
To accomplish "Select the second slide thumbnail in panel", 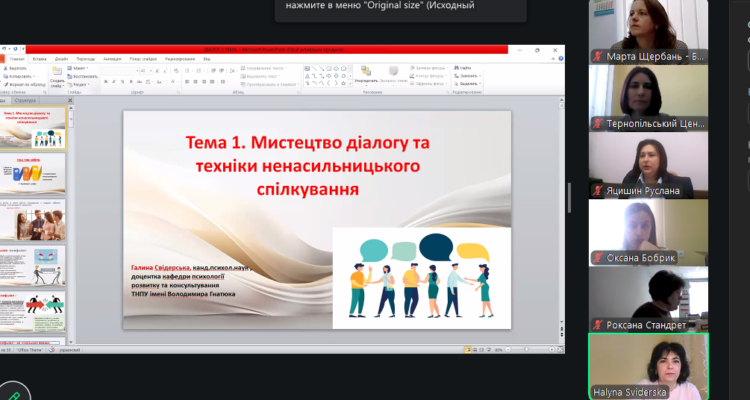I will [34, 173].
